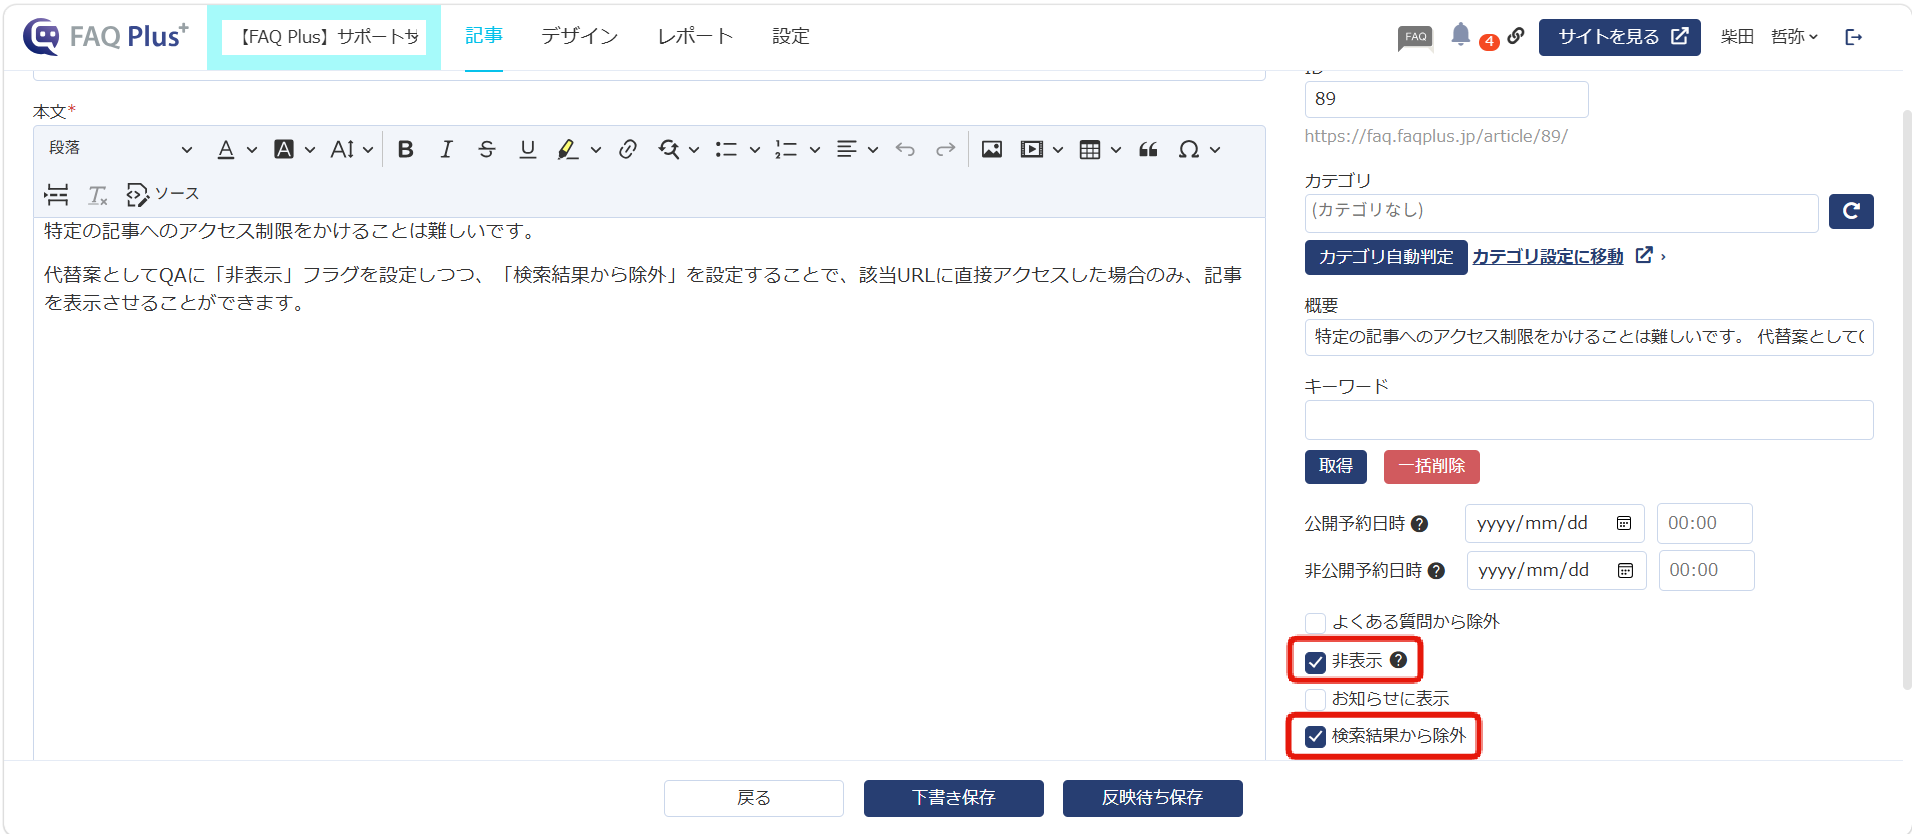Click 反映待ち保存 button
Screen dimensions: 1912x834
coord(1153,798)
